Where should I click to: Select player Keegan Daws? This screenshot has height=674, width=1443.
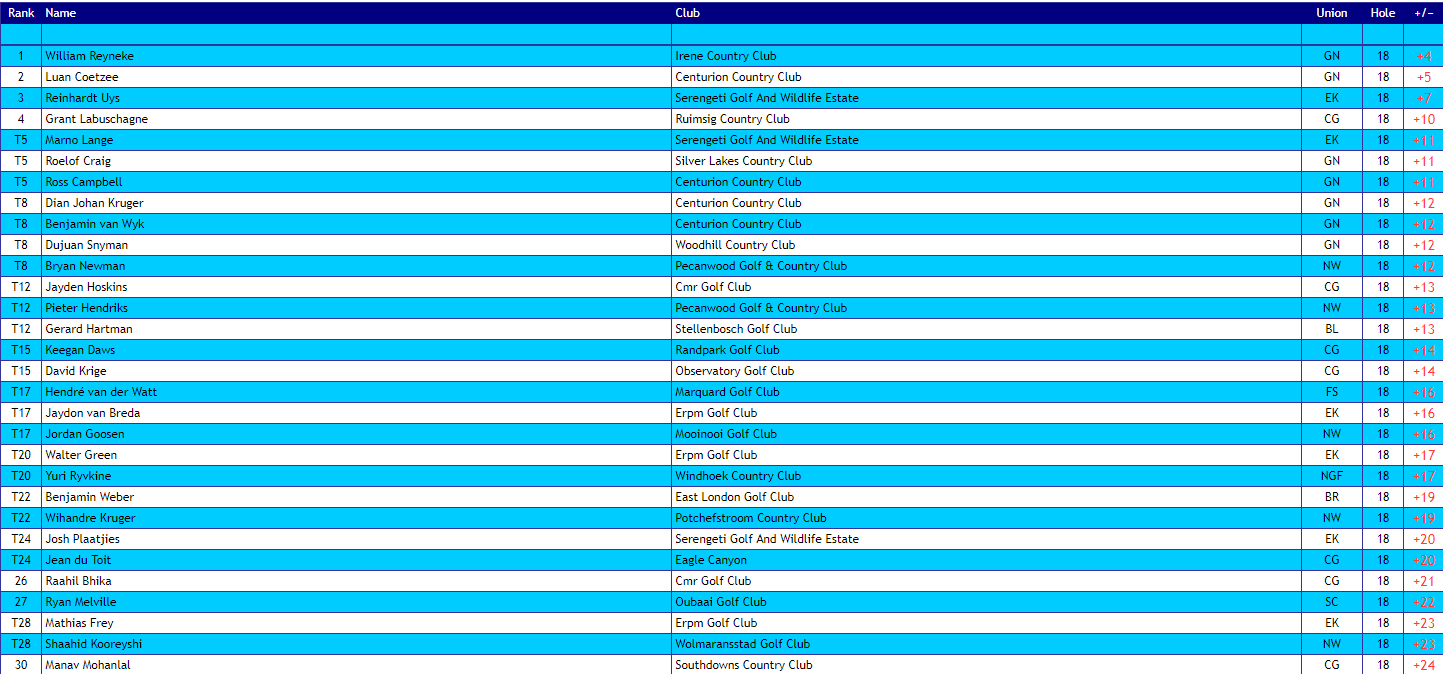(x=80, y=350)
